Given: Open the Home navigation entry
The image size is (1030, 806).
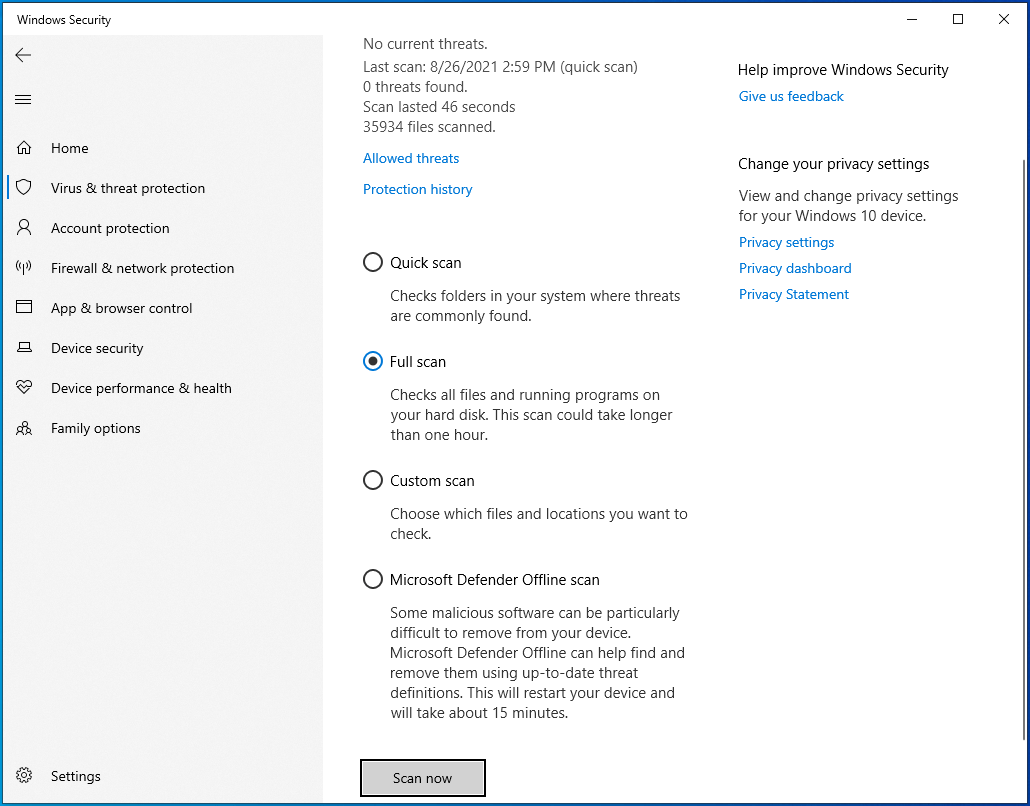Looking at the screenshot, I should coord(69,147).
